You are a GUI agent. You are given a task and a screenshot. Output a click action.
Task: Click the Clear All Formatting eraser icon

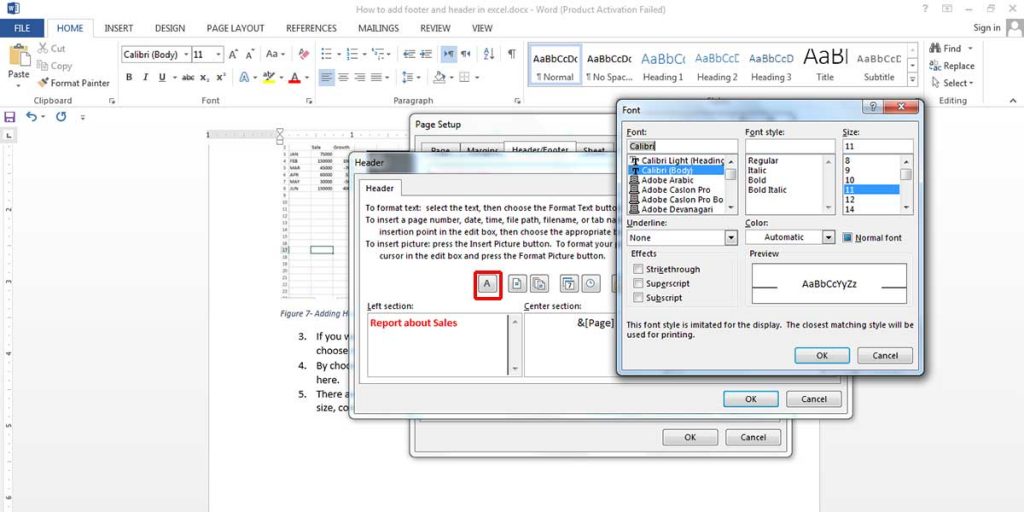coord(304,55)
